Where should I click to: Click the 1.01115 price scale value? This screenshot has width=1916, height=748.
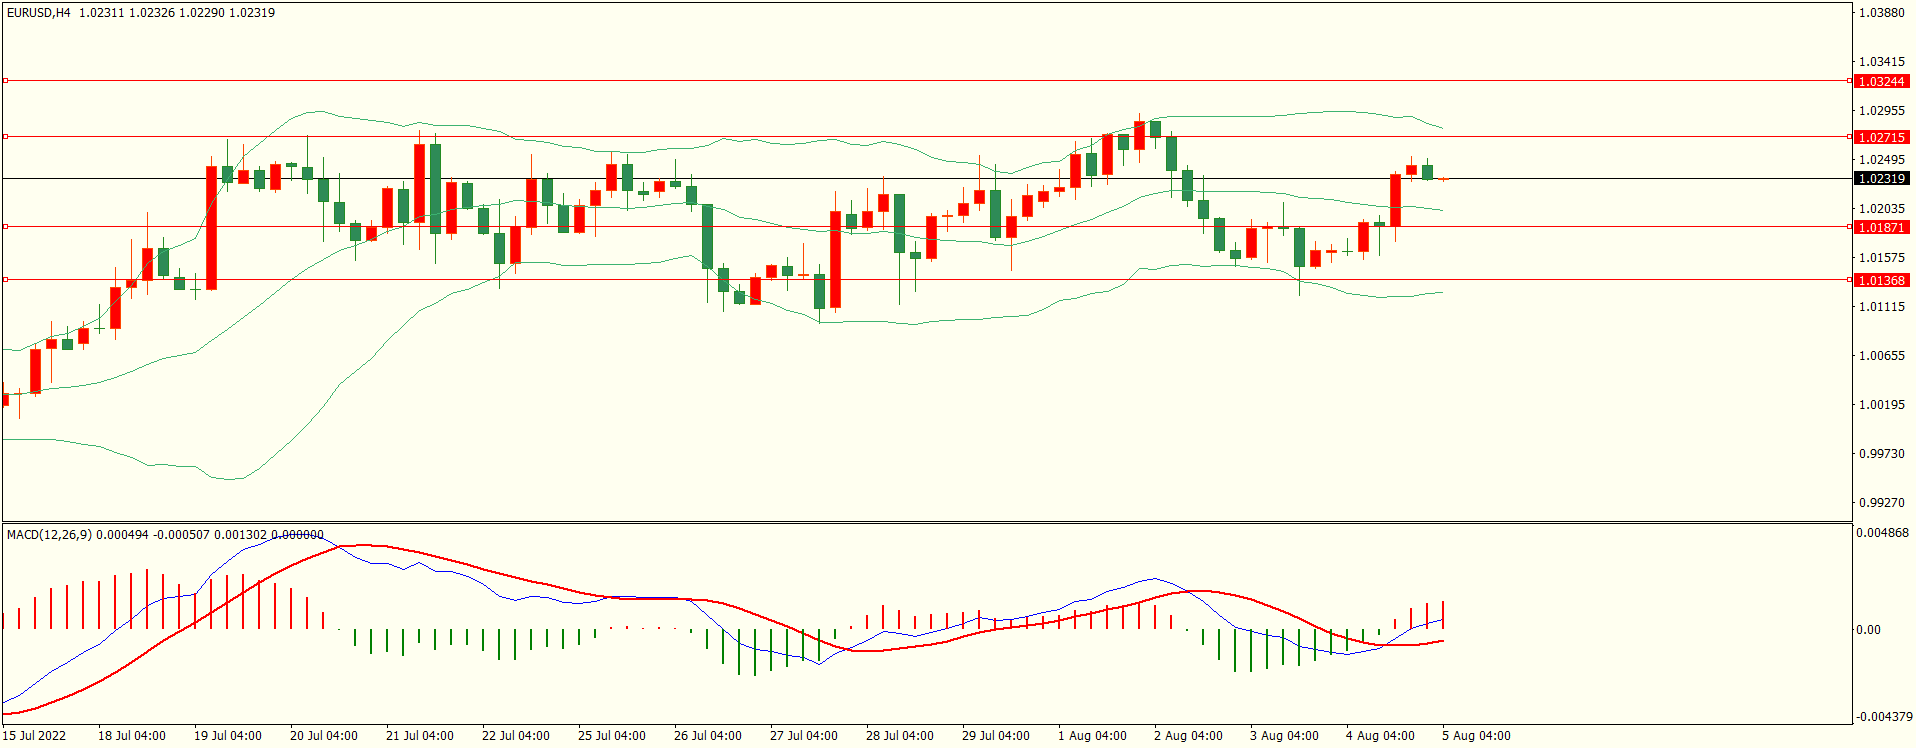(1882, 307)
